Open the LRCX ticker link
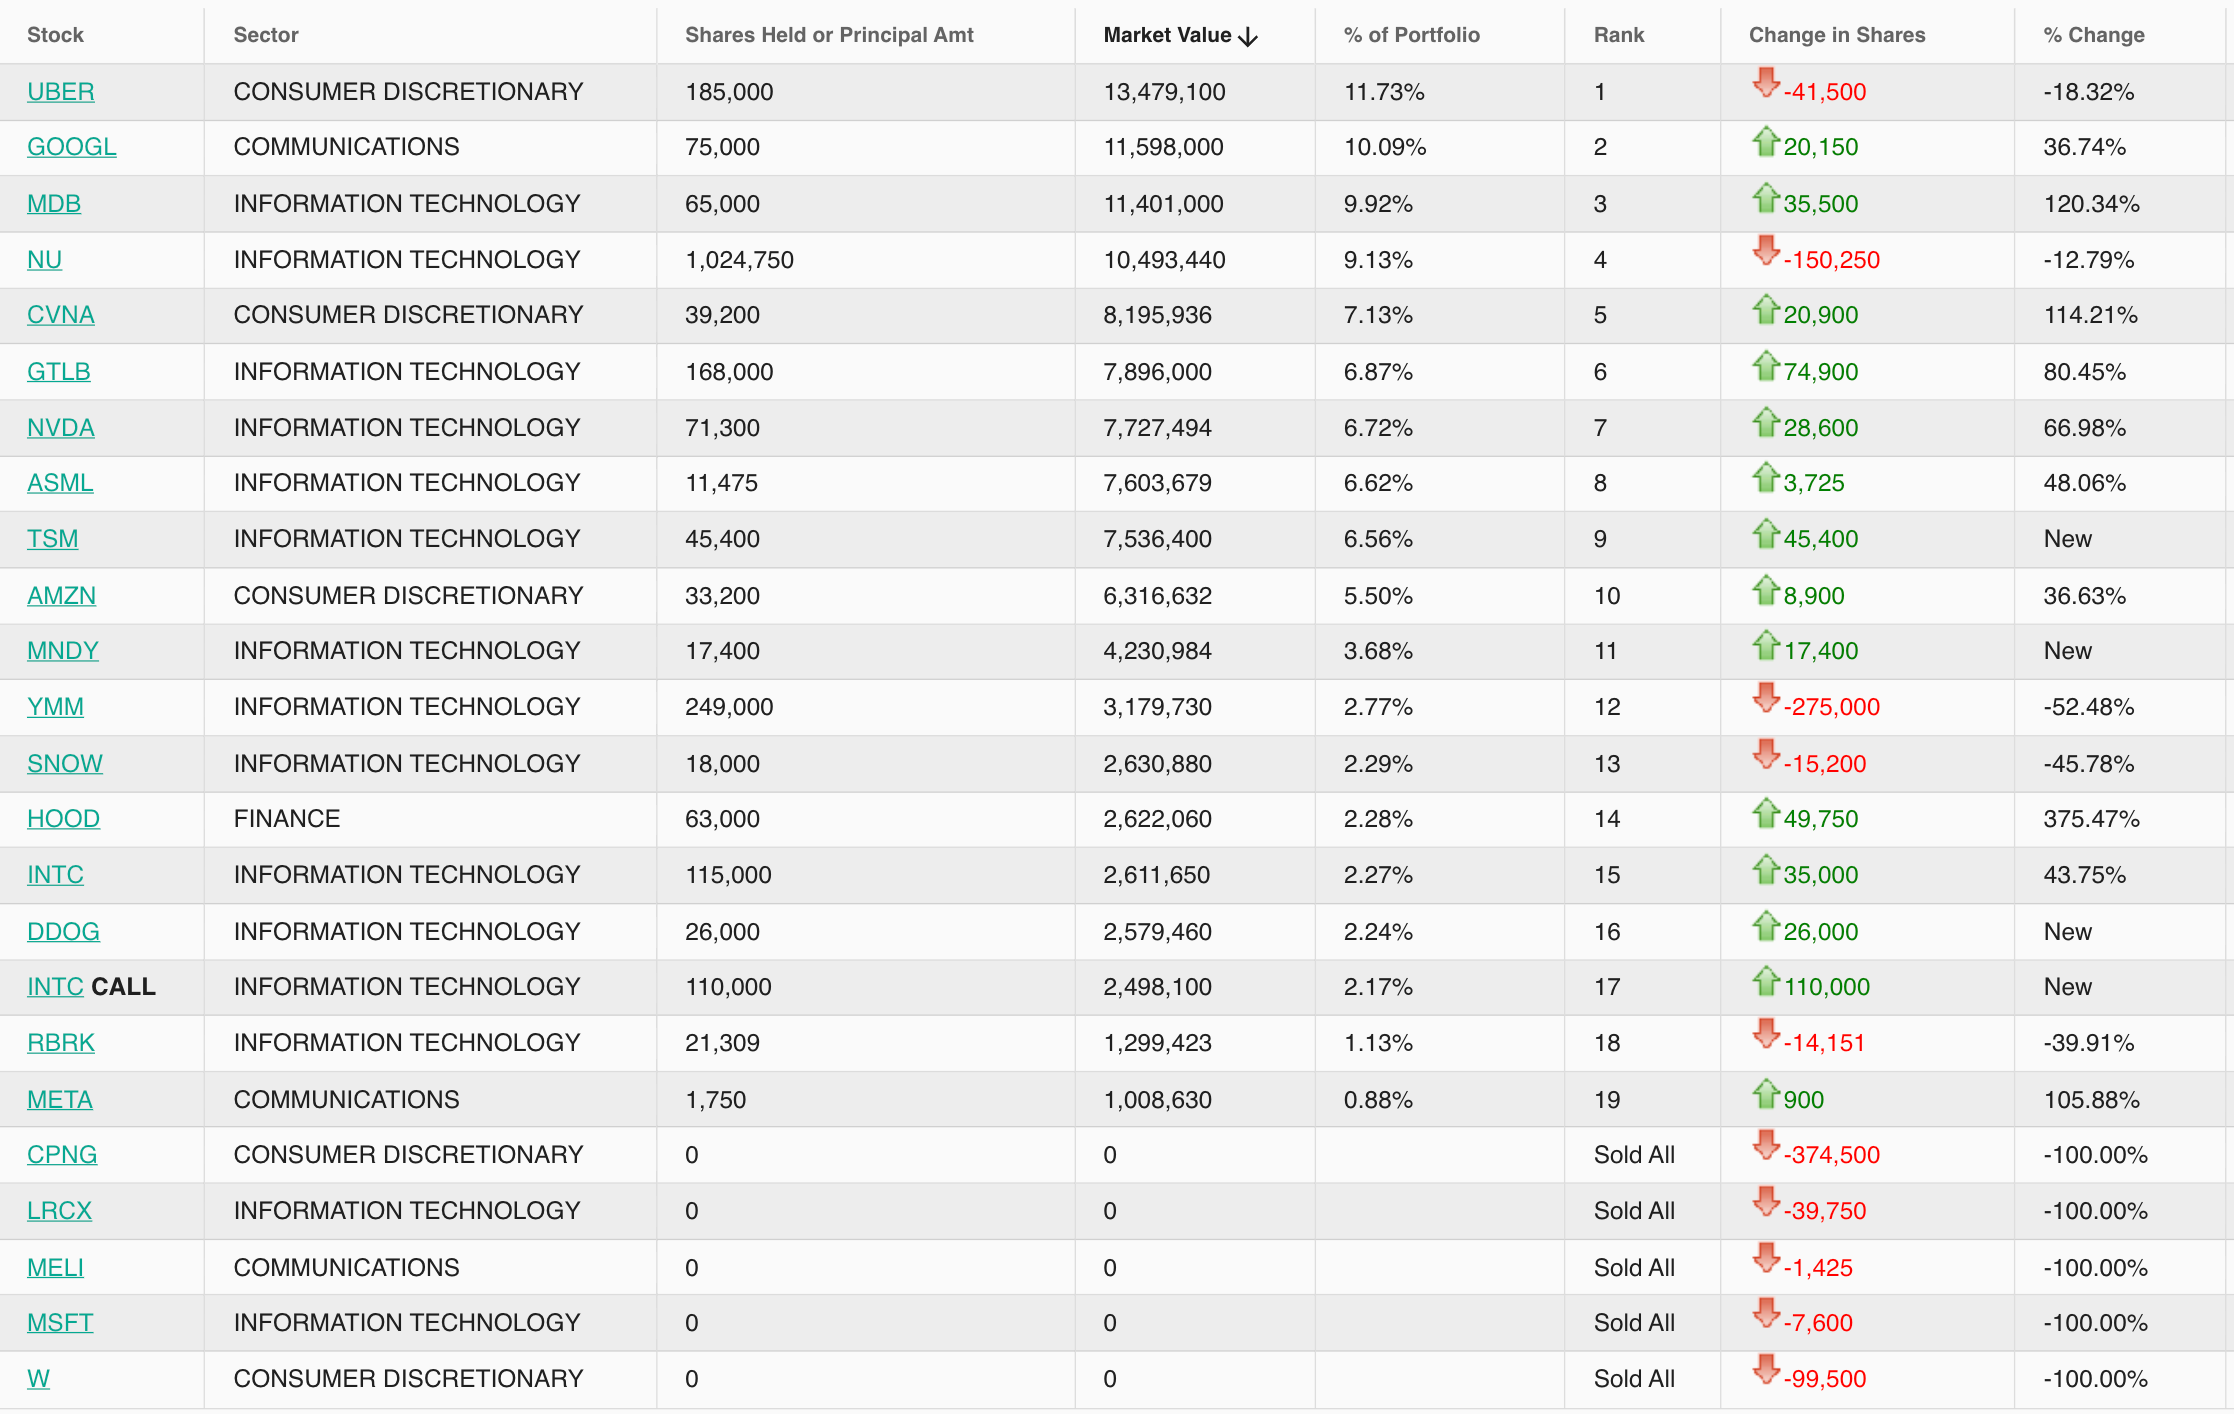 [x=59, y=1211]
